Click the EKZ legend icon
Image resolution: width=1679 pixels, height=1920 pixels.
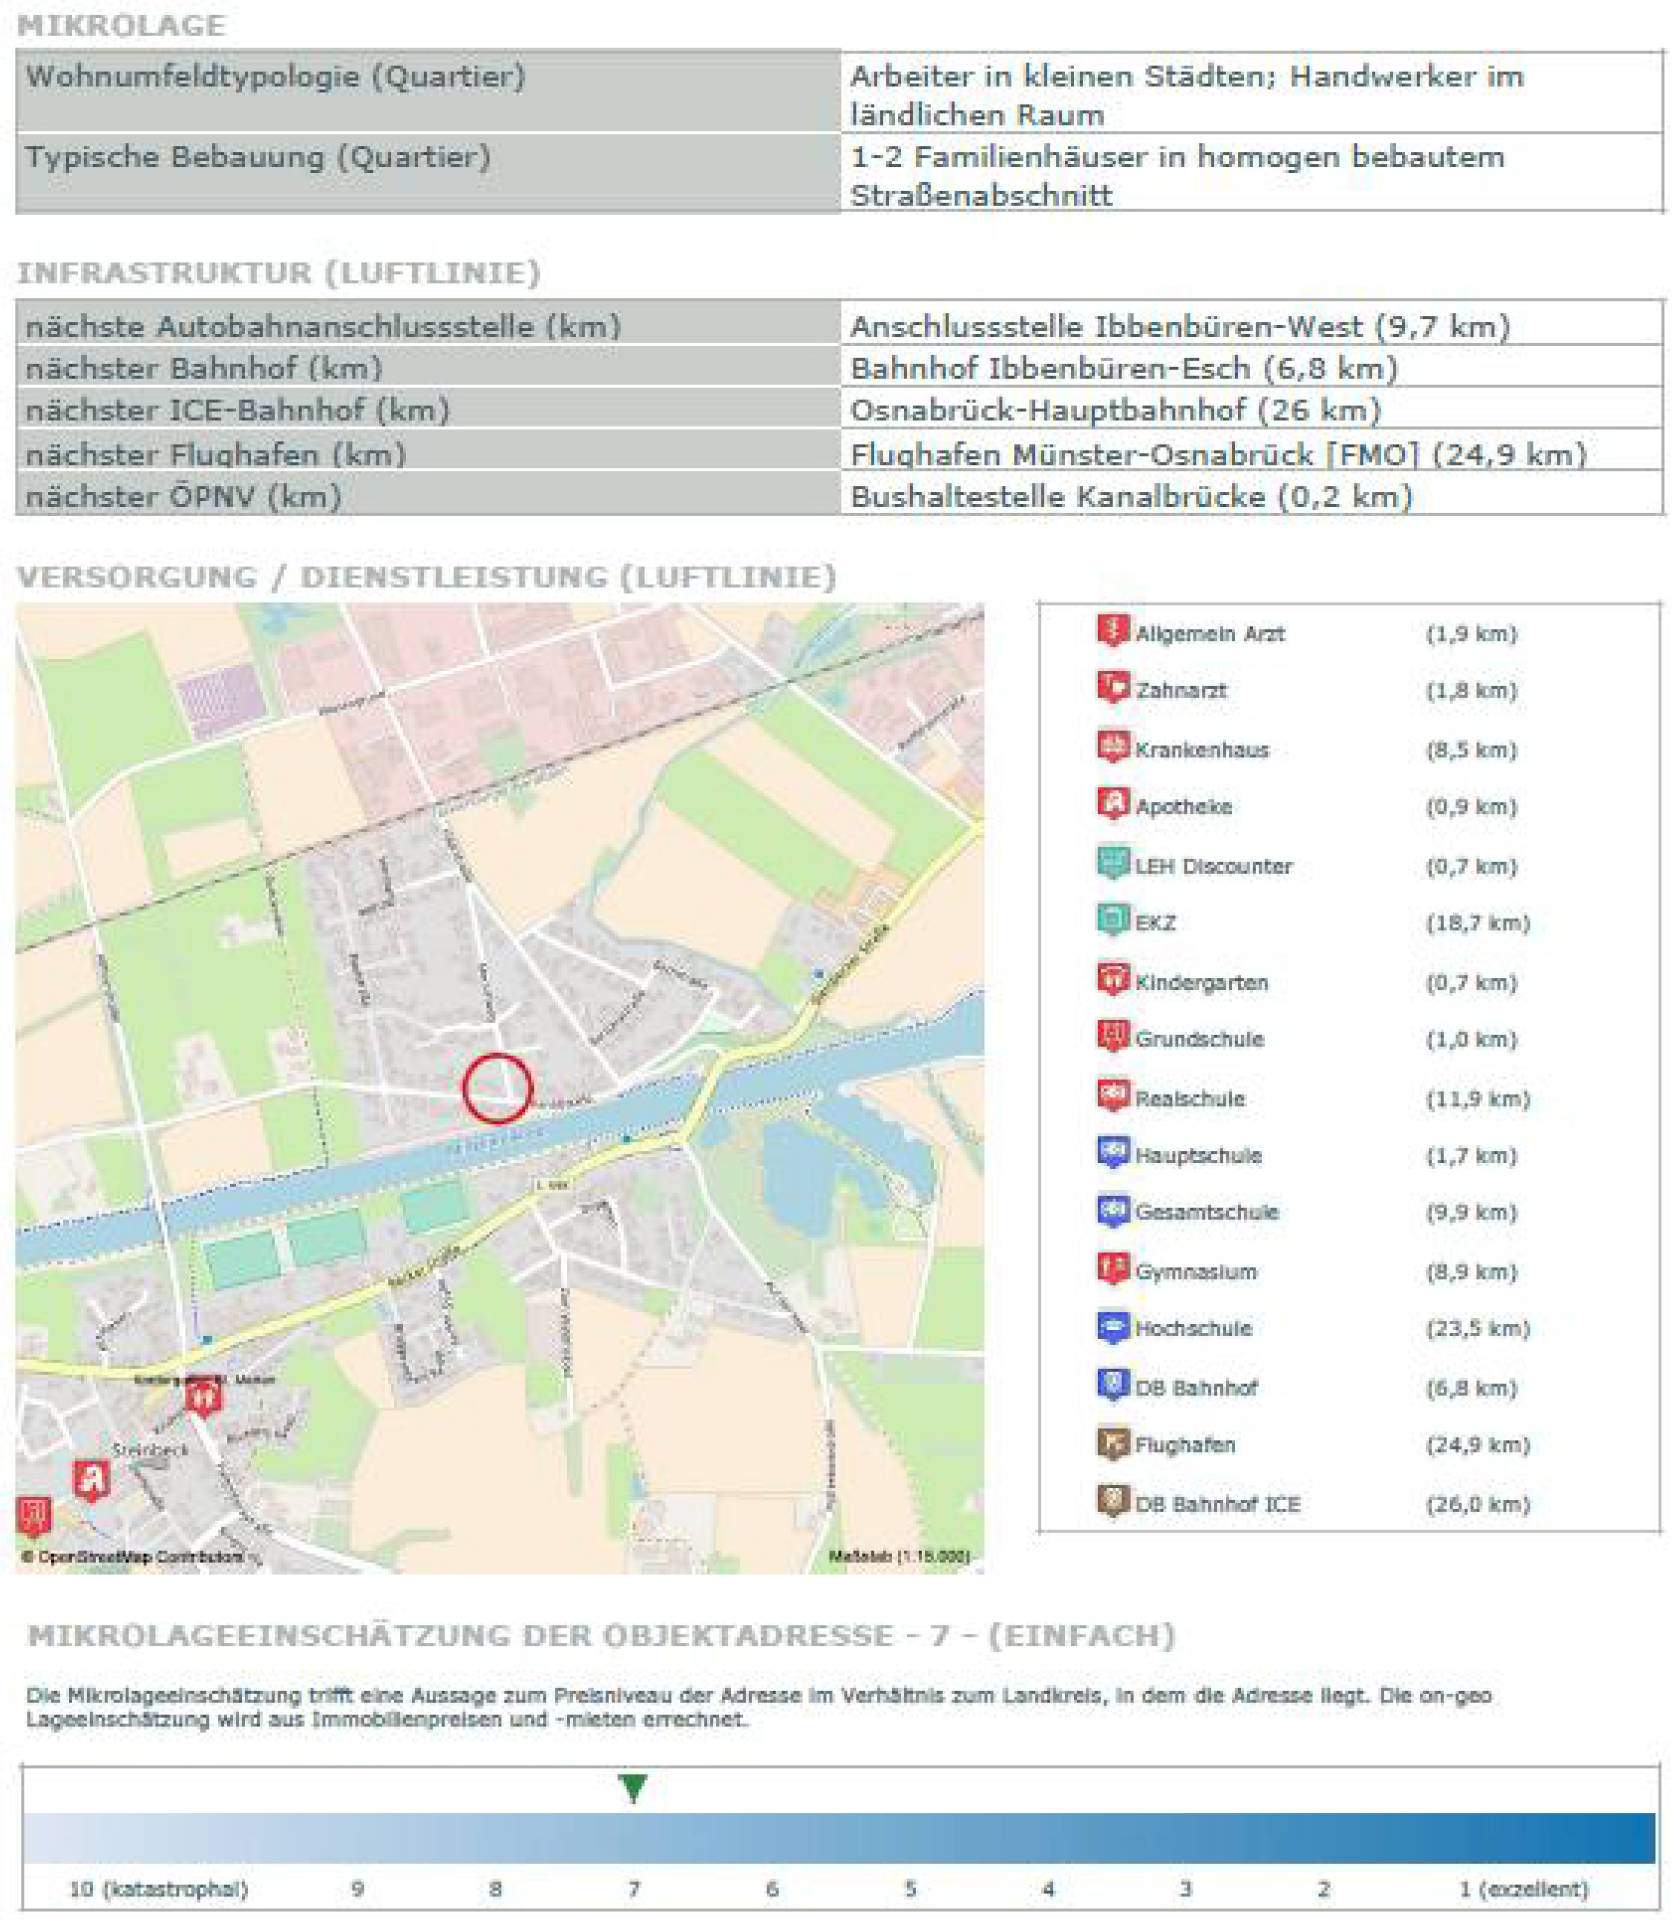(1113, 920)
